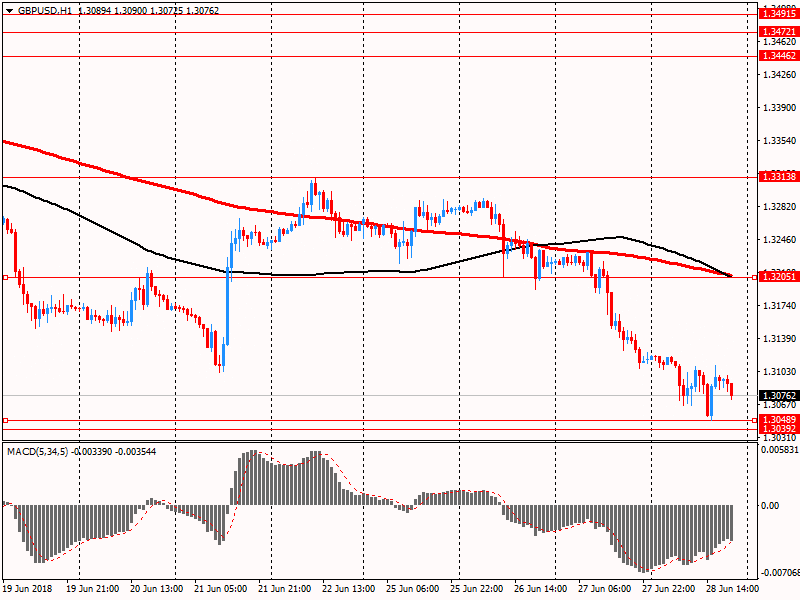Select the 1.34260 price scale value
This screenshot has height=600, width=800.
pyautogui.click(x=779, y=75)
